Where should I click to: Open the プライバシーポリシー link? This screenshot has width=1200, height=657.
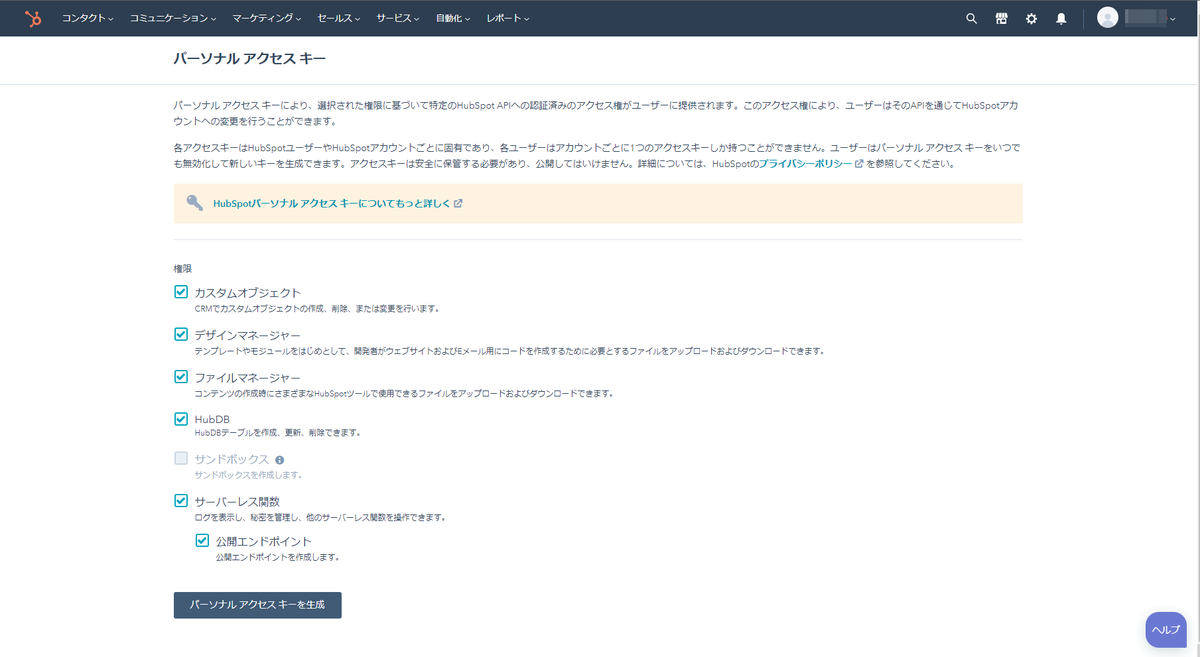pyautogui.click(x=806, y=164)
